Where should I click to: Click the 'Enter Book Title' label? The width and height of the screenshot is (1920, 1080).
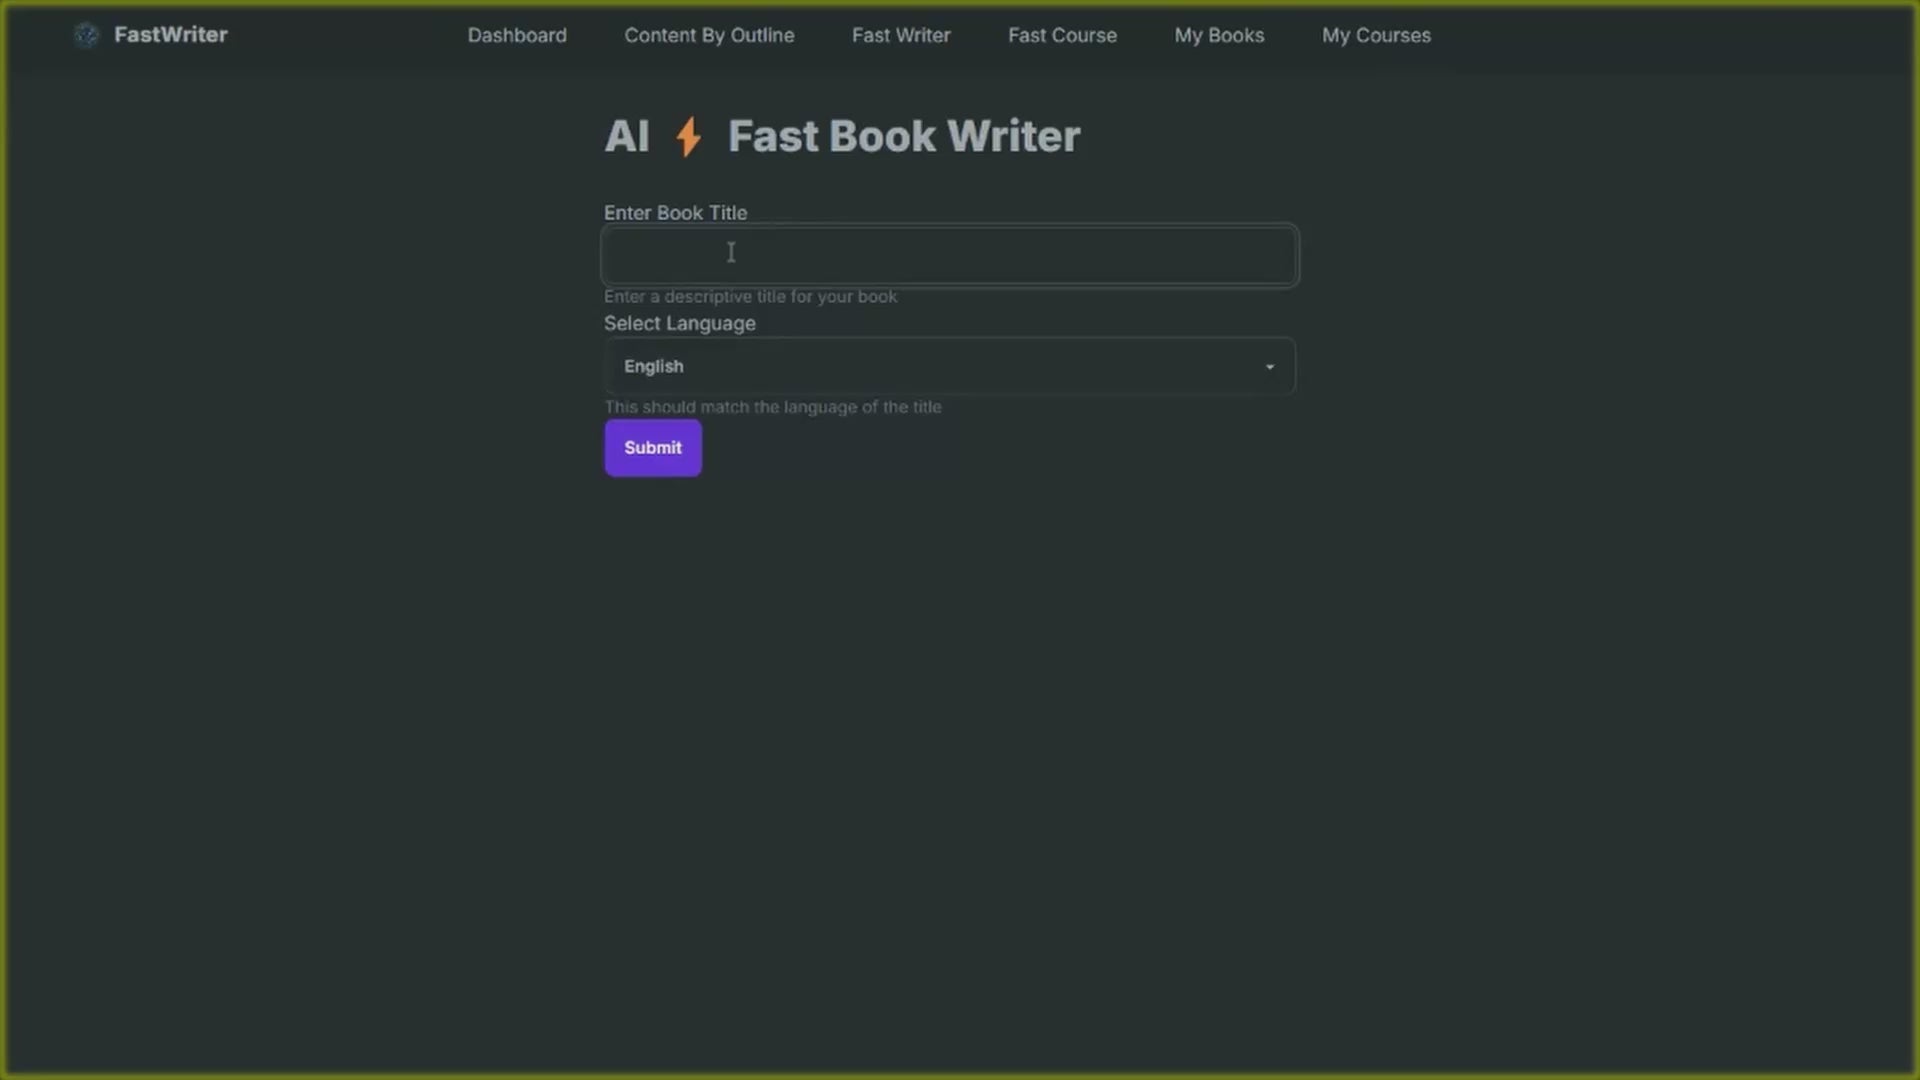pyautogui.click(x=675, y=213)
